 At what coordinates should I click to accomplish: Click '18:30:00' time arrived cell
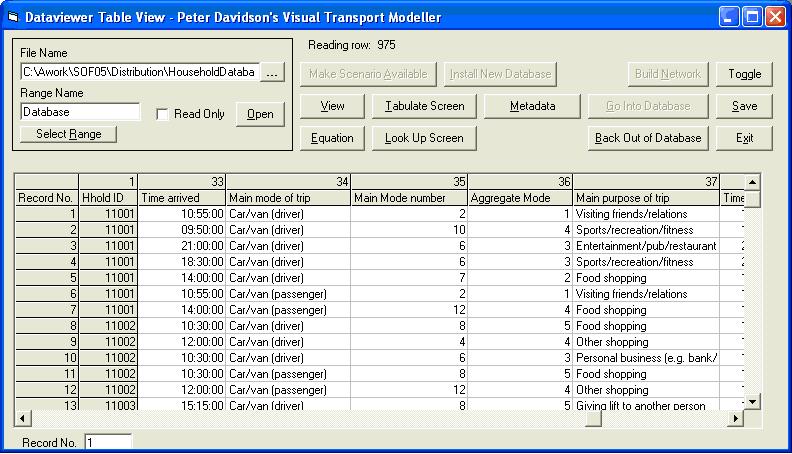point(182,262)
